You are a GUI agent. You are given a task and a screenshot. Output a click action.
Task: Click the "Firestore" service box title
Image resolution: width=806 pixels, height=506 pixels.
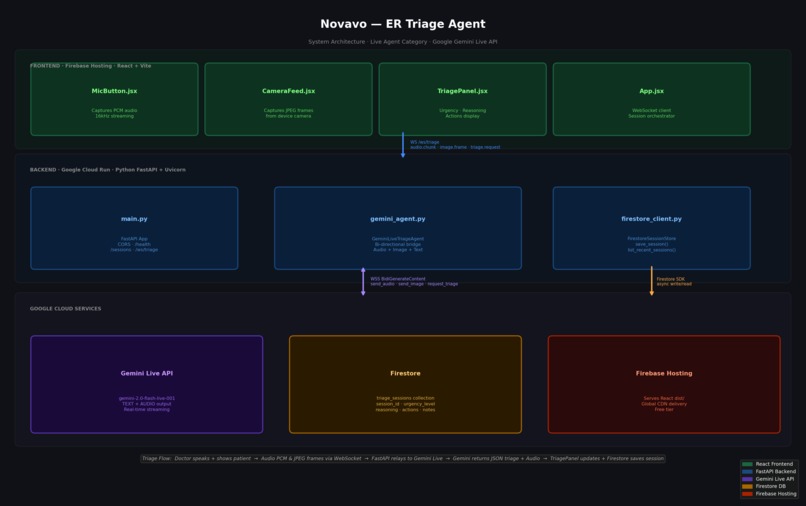pos(405,374)
